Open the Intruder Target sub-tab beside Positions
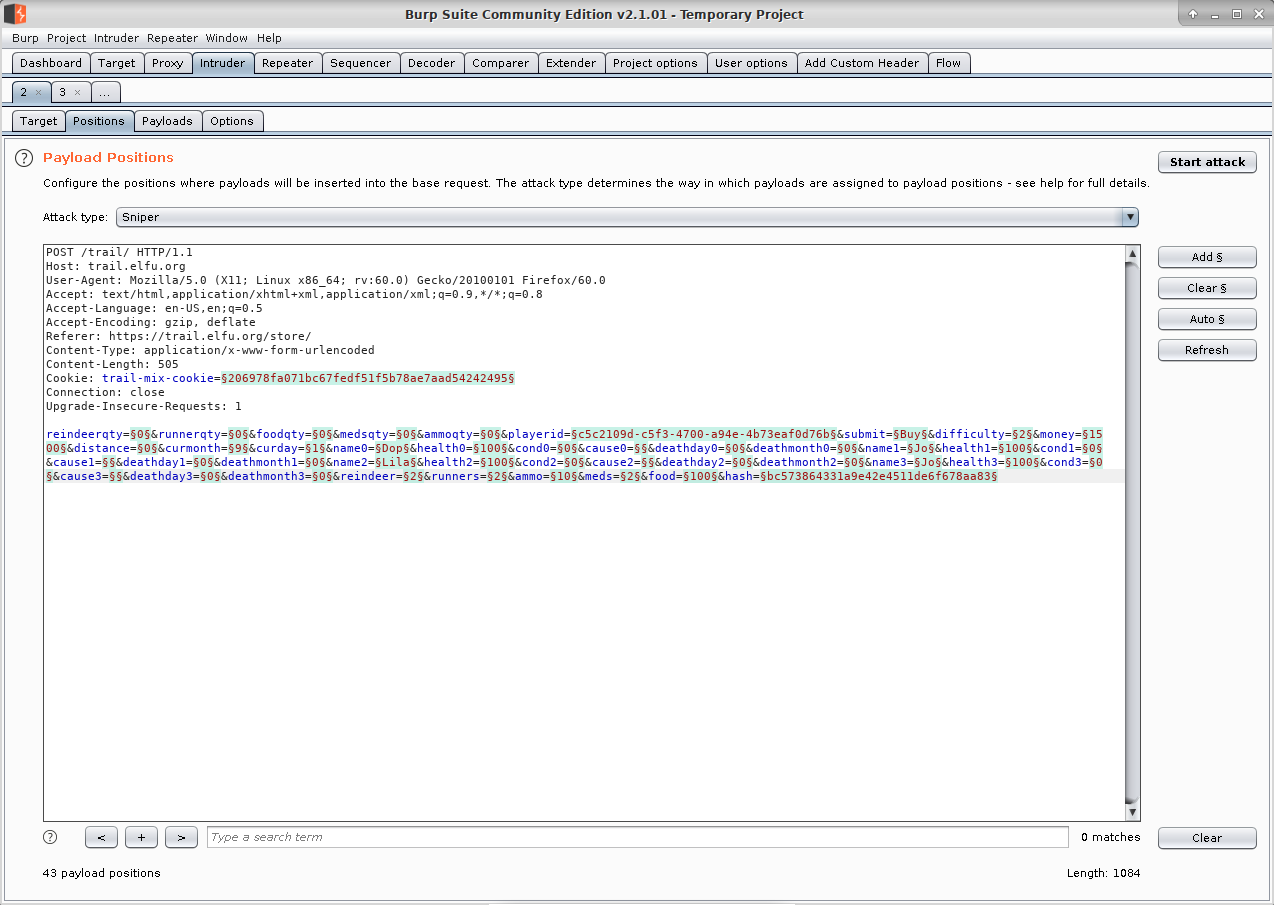 (39, 121)
